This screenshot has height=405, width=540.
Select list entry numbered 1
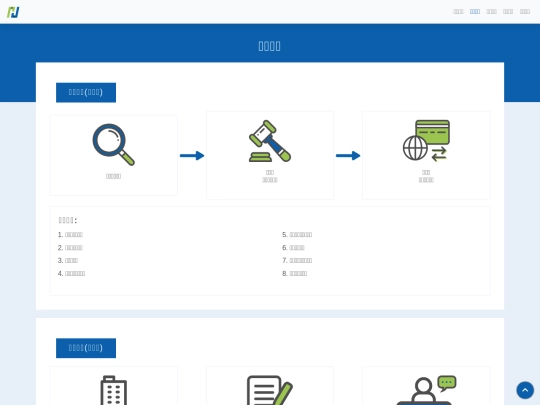(70, 235)
